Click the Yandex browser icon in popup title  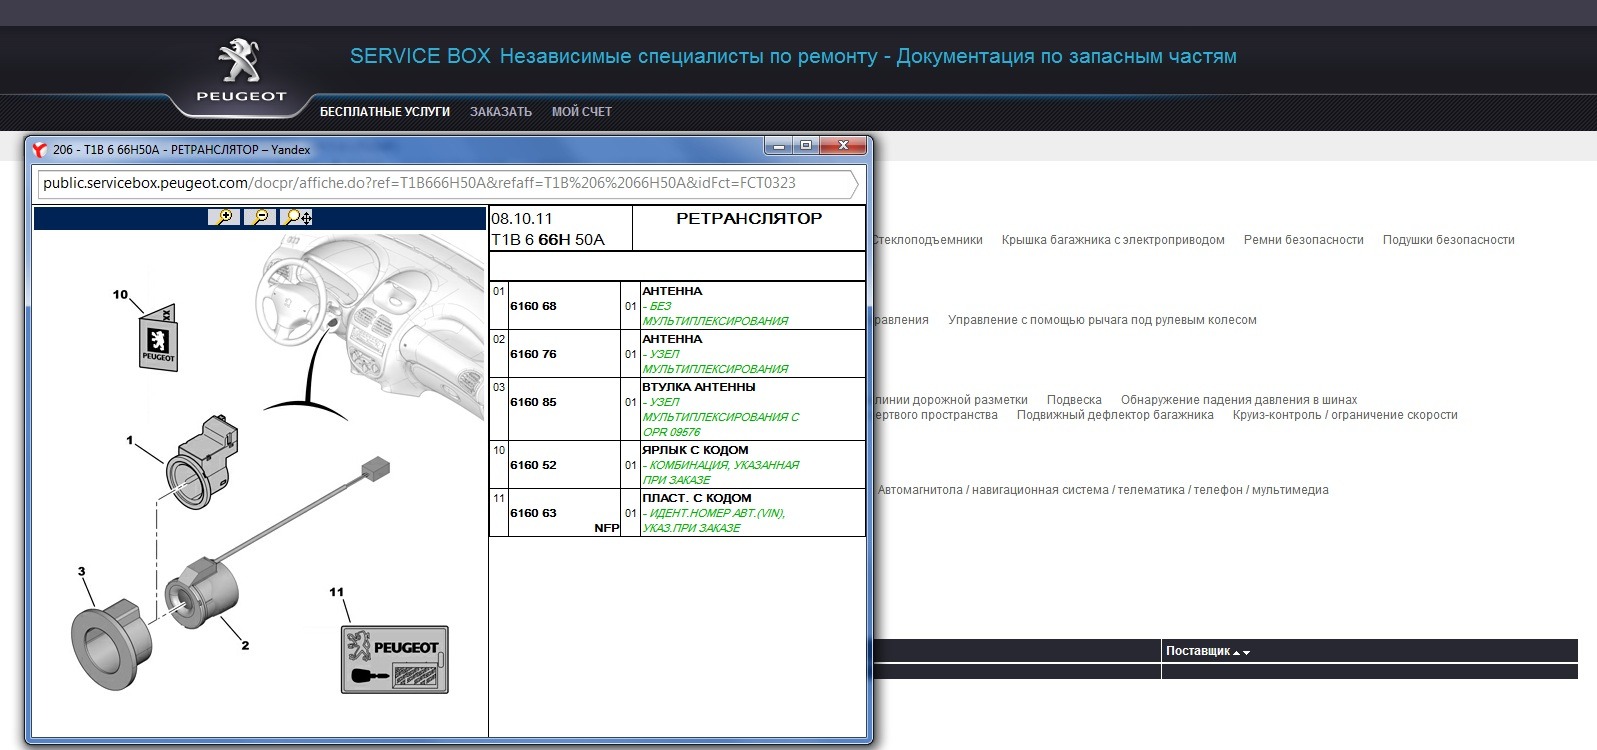pos(40,150)
